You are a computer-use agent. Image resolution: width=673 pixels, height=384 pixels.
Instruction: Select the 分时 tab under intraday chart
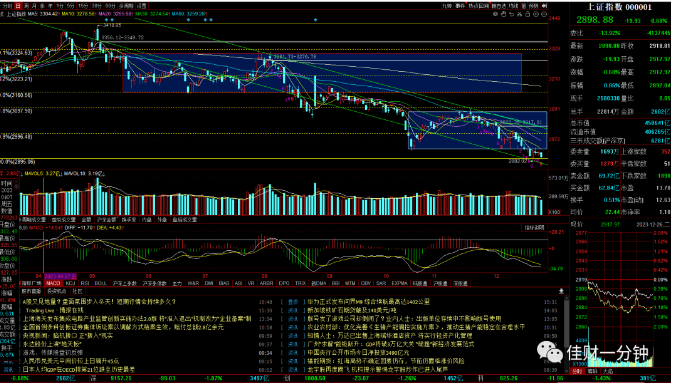click(578, 371)
